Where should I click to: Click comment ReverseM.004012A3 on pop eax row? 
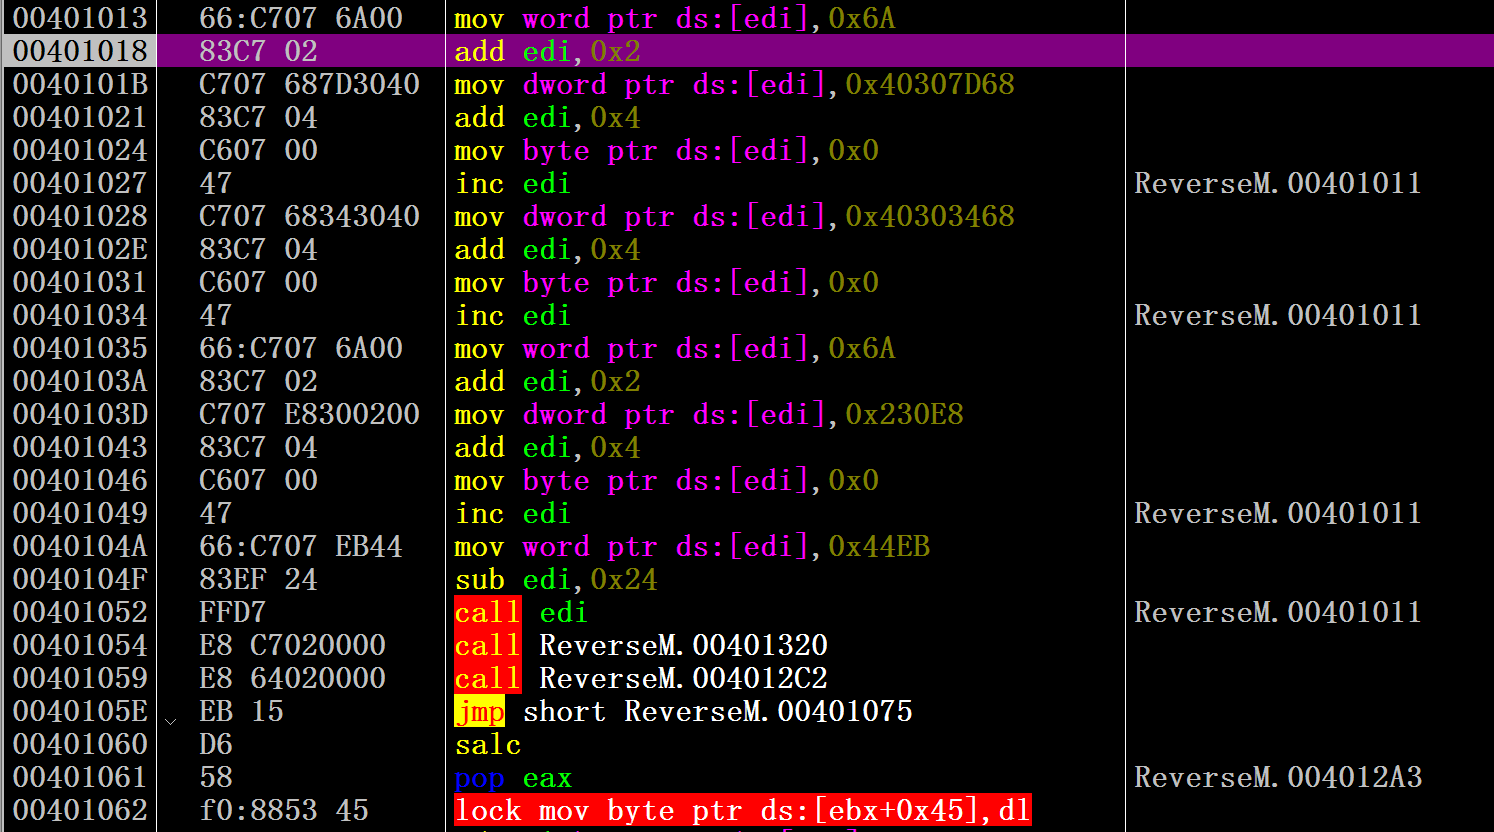[x=1278, y=777]
